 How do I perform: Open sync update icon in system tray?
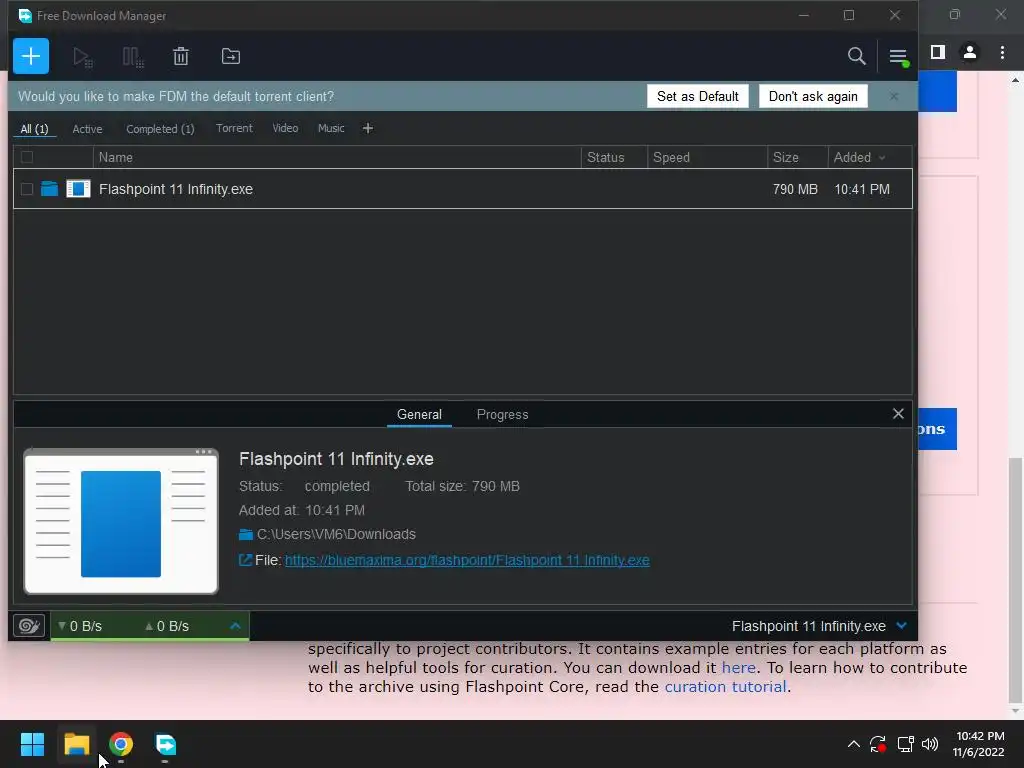(x=878, y=744)
